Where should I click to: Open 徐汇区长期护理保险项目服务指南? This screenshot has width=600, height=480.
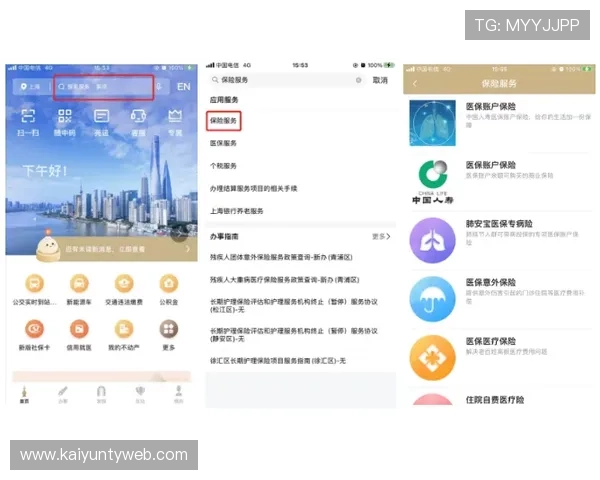point(278,361)
